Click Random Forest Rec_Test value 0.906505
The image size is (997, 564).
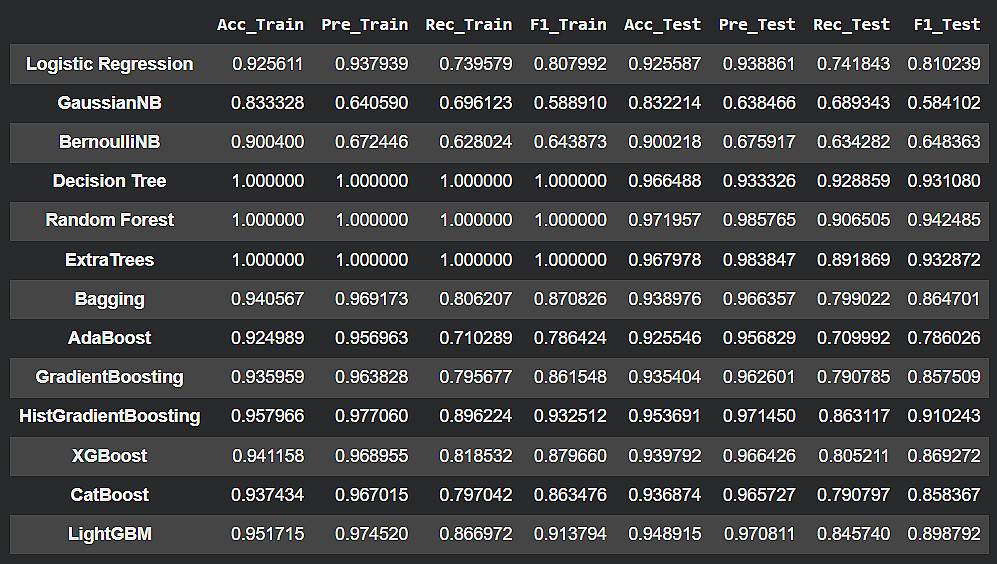pos(853,220)
